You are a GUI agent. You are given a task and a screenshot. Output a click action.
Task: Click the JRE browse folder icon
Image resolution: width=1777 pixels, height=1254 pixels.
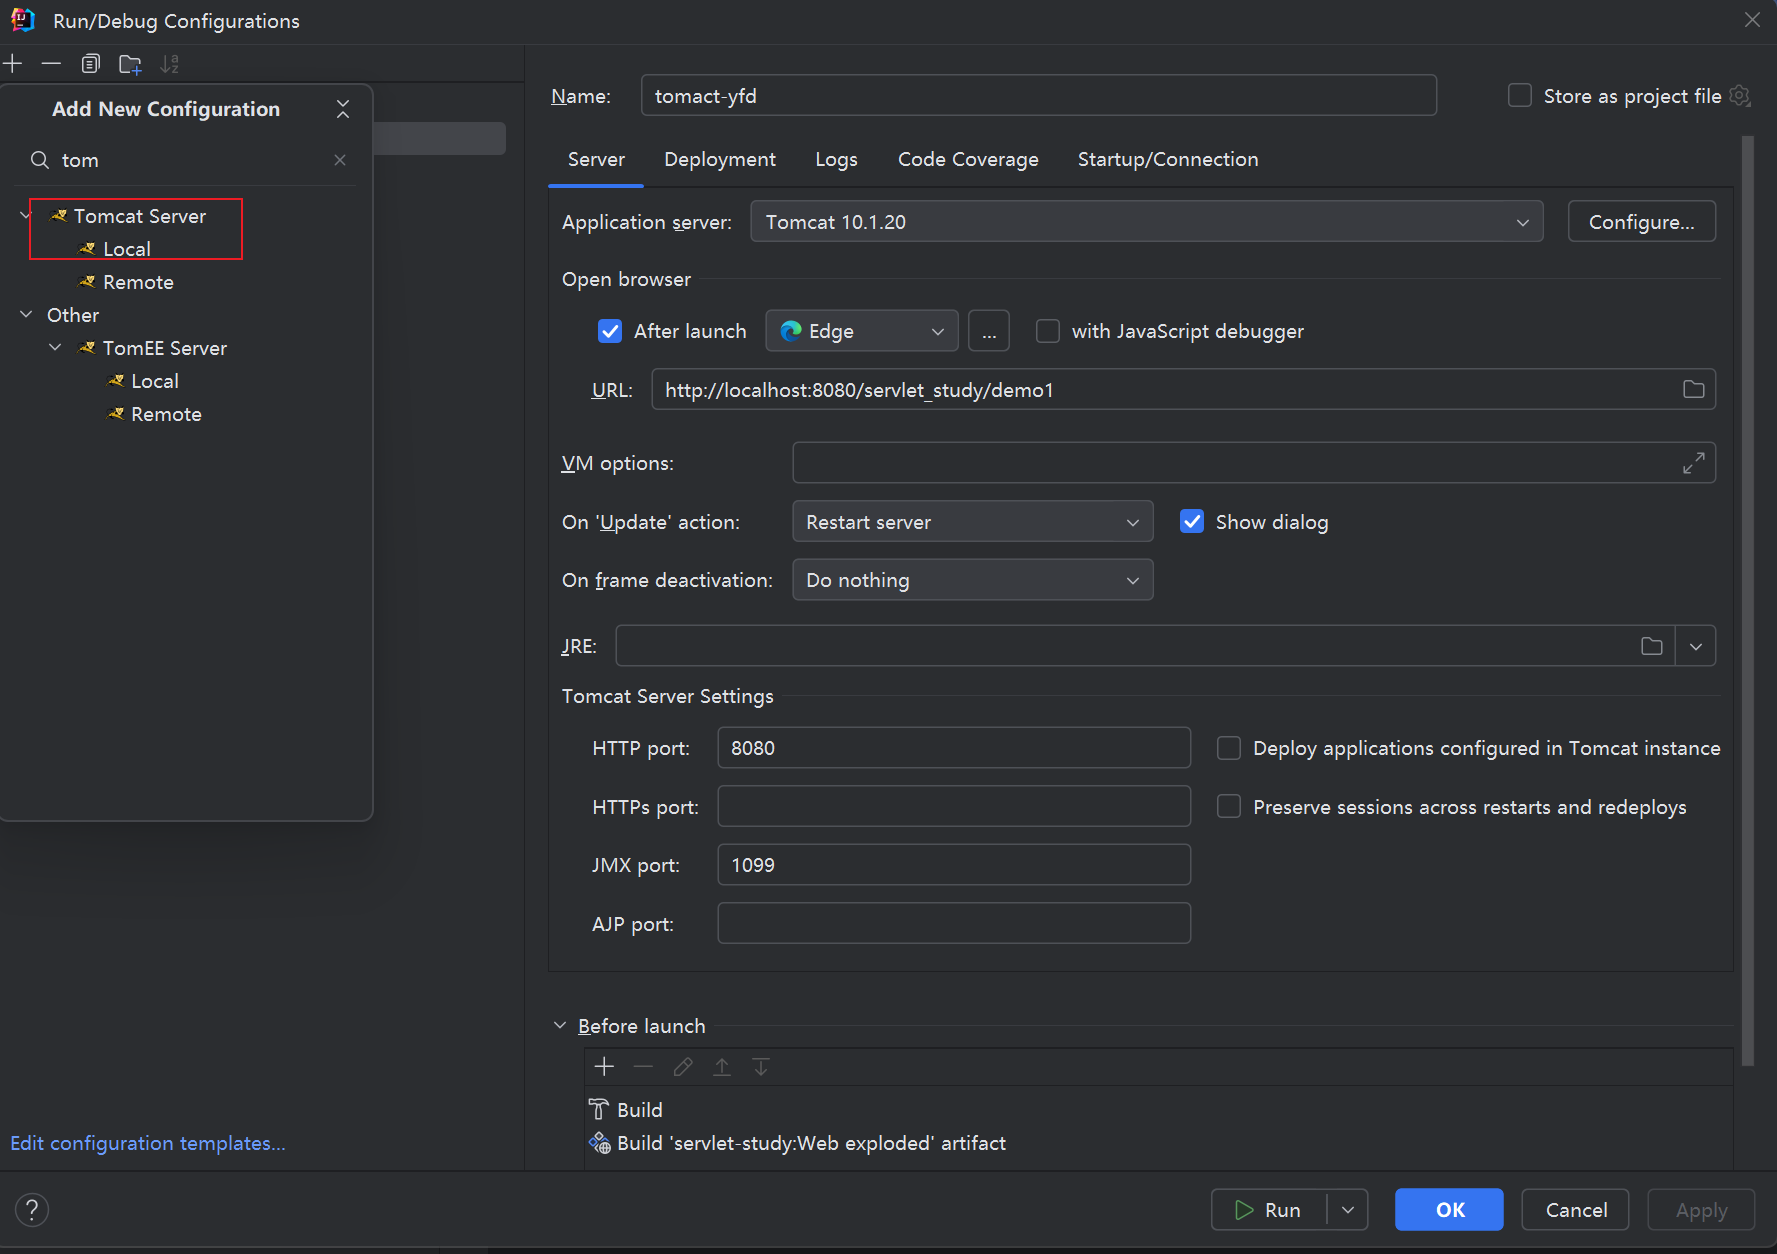[x=1651, y=646]
